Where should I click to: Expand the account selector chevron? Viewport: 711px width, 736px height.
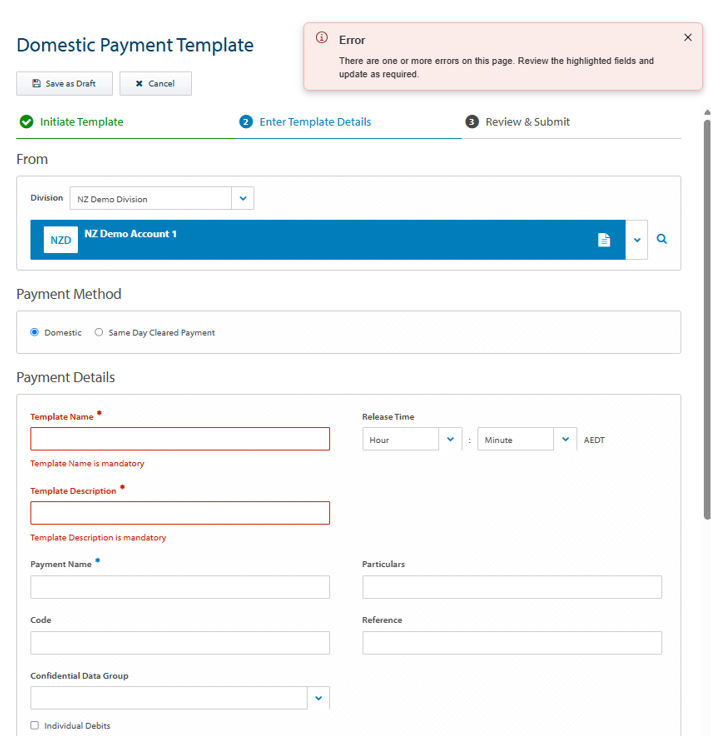coord(637,240)
